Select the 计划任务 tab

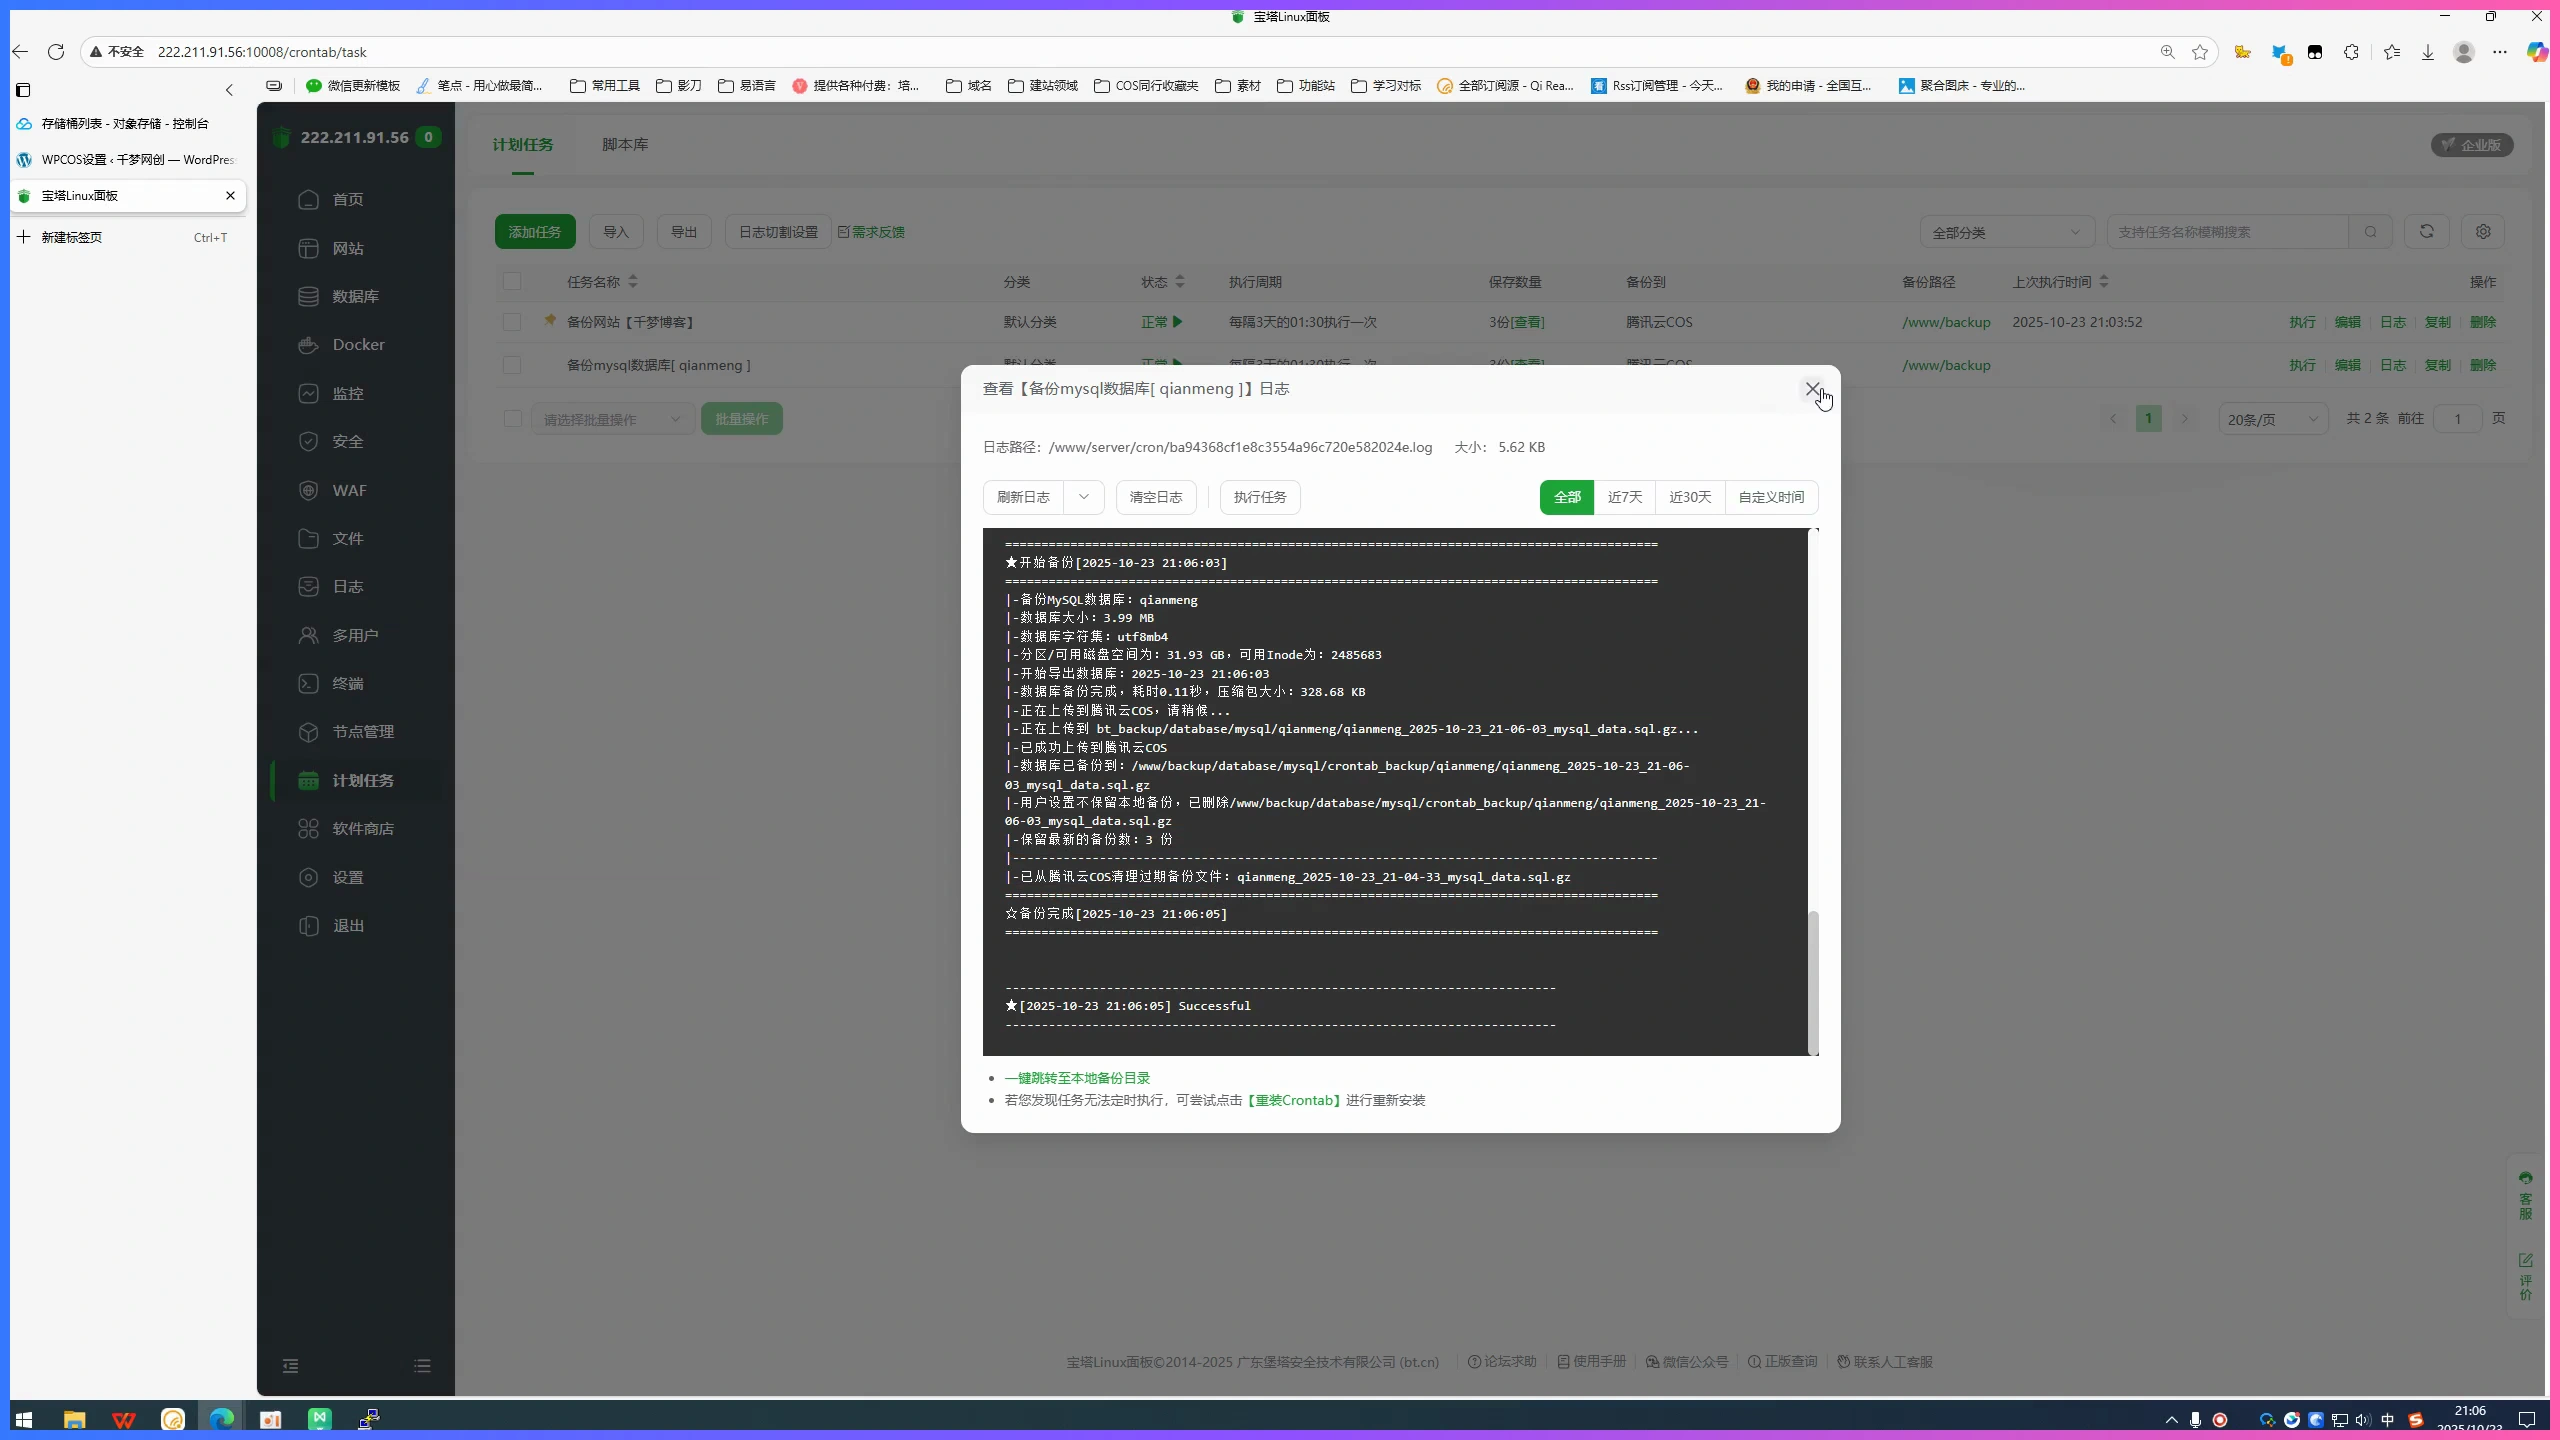pos(522,144)
